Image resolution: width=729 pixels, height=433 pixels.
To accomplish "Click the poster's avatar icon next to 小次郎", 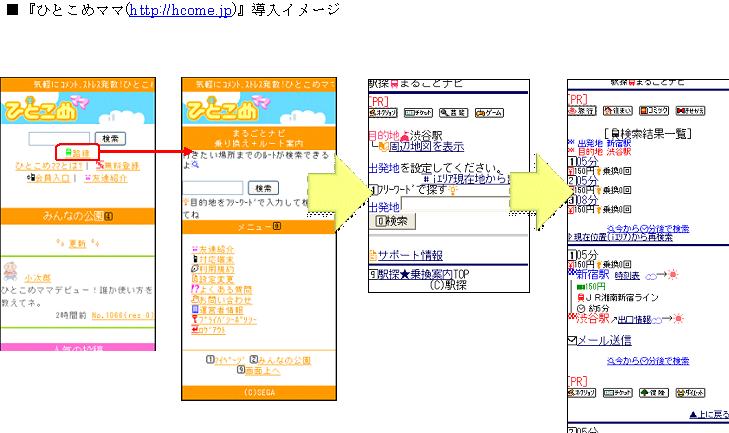I will pyautogui.click(x=10, y=271).
